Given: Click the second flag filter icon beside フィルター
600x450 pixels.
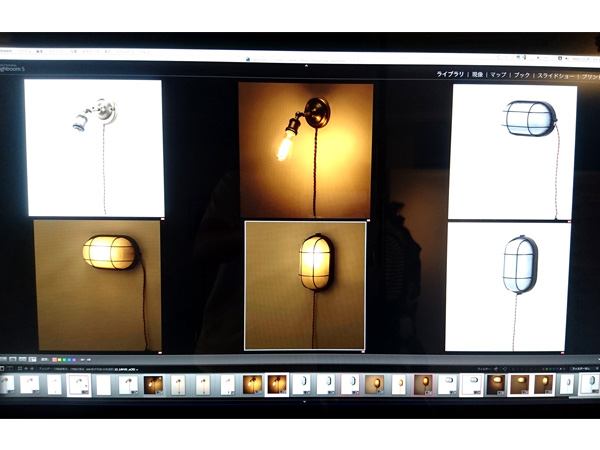Looking at the screenshot, I should [505, 369].
